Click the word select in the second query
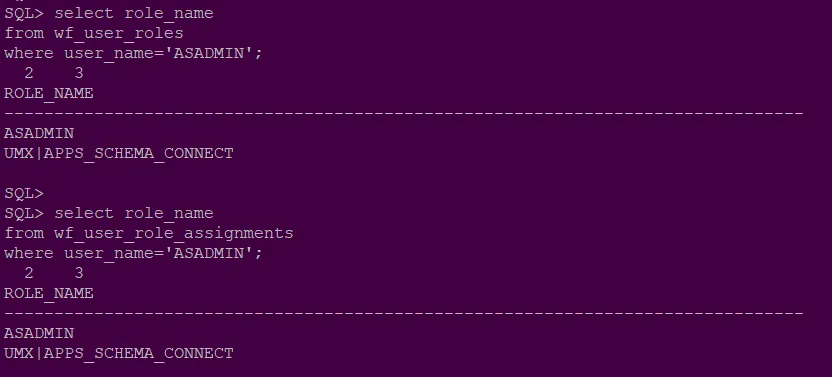The width and height of the screenshot is (832, 377). pyautogui.click(x=84, y=213)
